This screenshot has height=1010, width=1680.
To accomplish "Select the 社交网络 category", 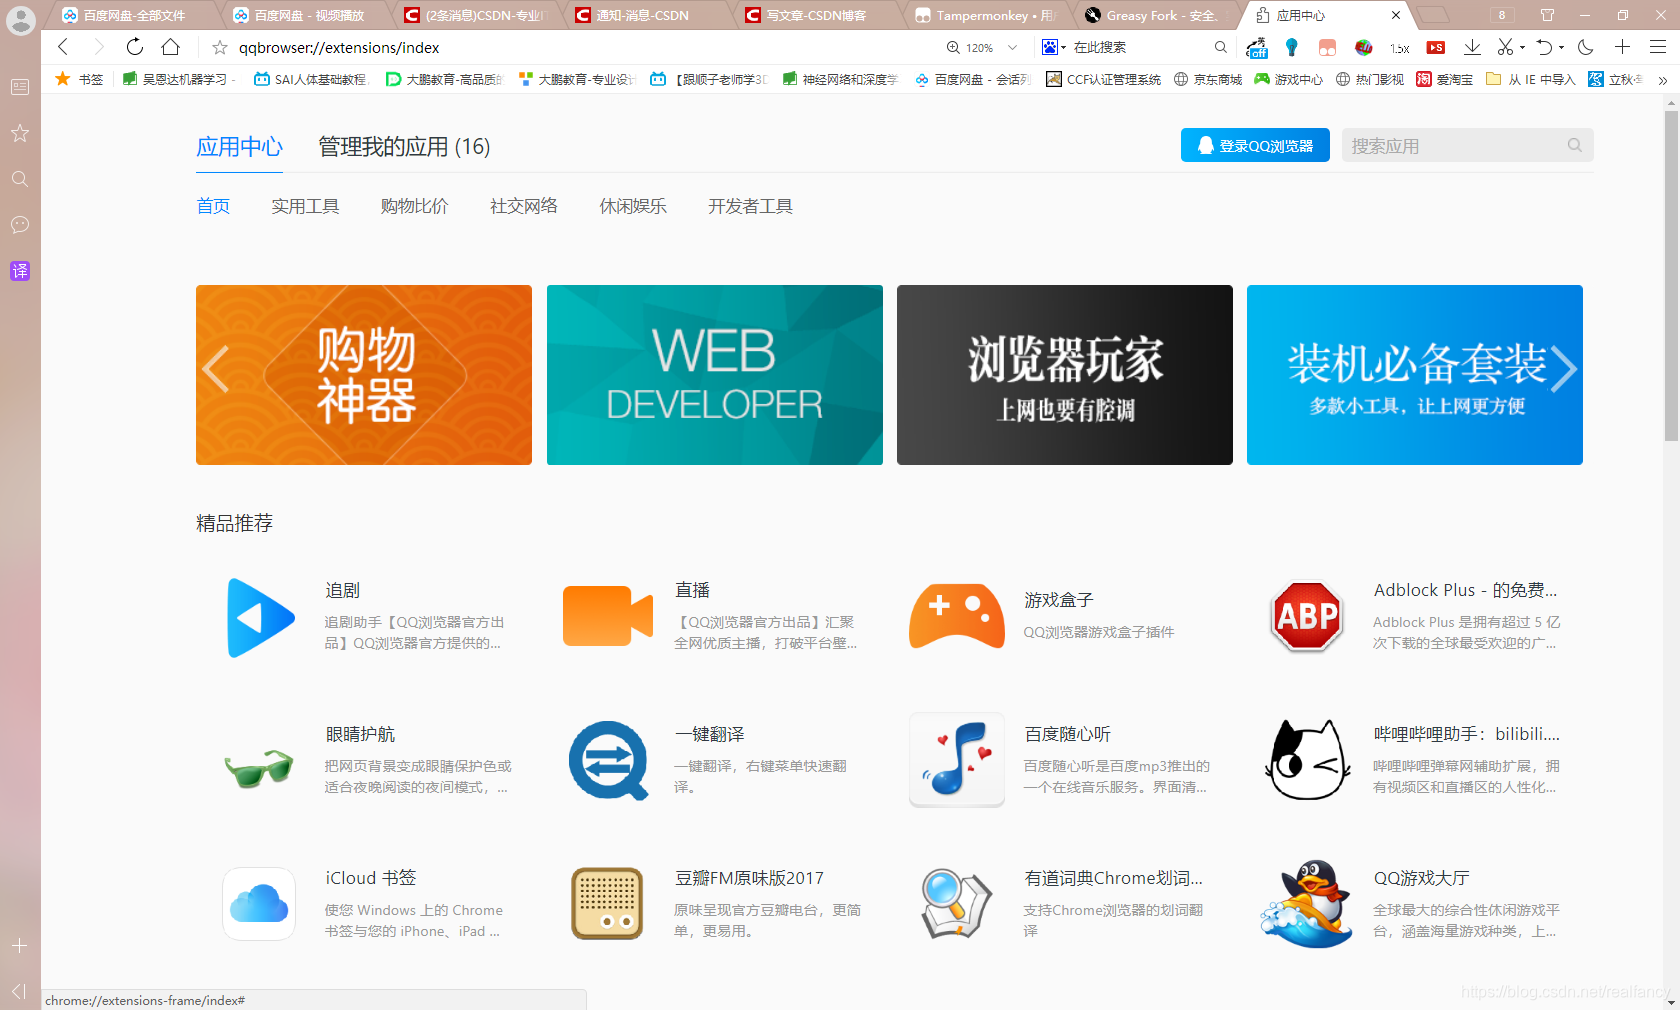I will pyautogui.click(x=524, y=206).
